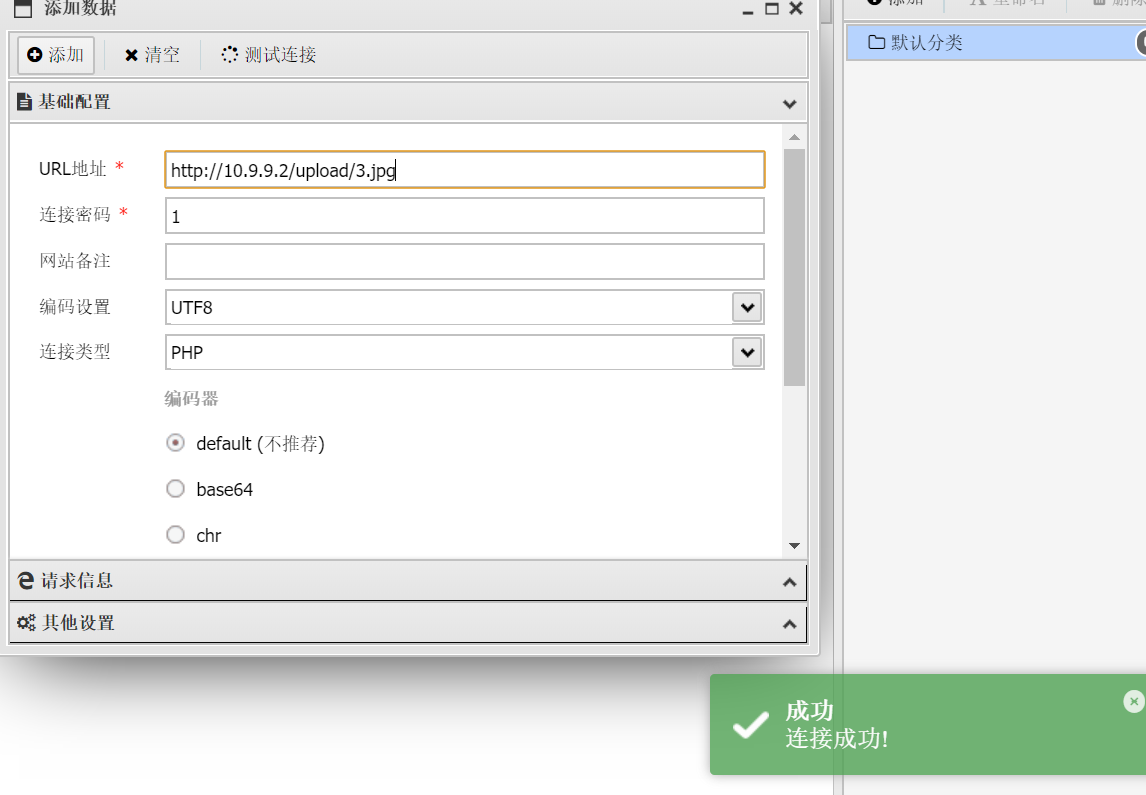Open the 其他设置 section header
Image resolution: width=1146 pixels, height=795 pixels.
[x=408, y=623]
